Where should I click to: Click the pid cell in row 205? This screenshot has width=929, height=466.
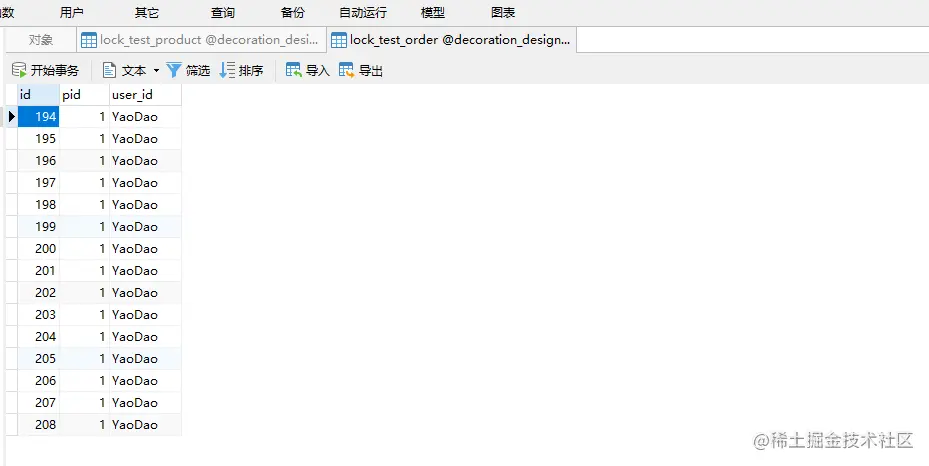click(84, 358)
